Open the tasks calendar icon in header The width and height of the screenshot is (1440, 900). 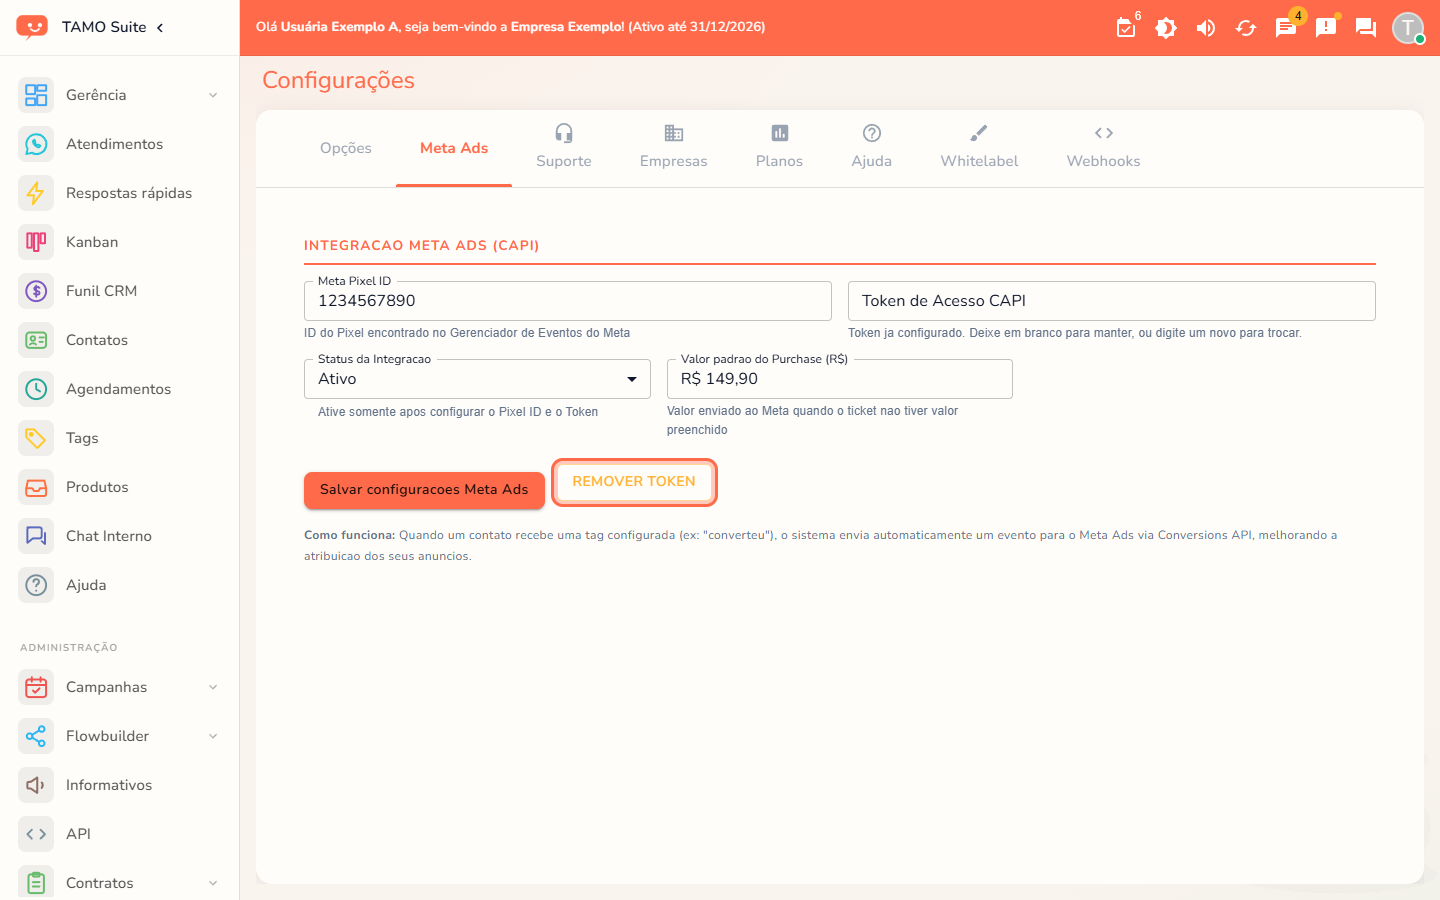[x=1126, y=28]
